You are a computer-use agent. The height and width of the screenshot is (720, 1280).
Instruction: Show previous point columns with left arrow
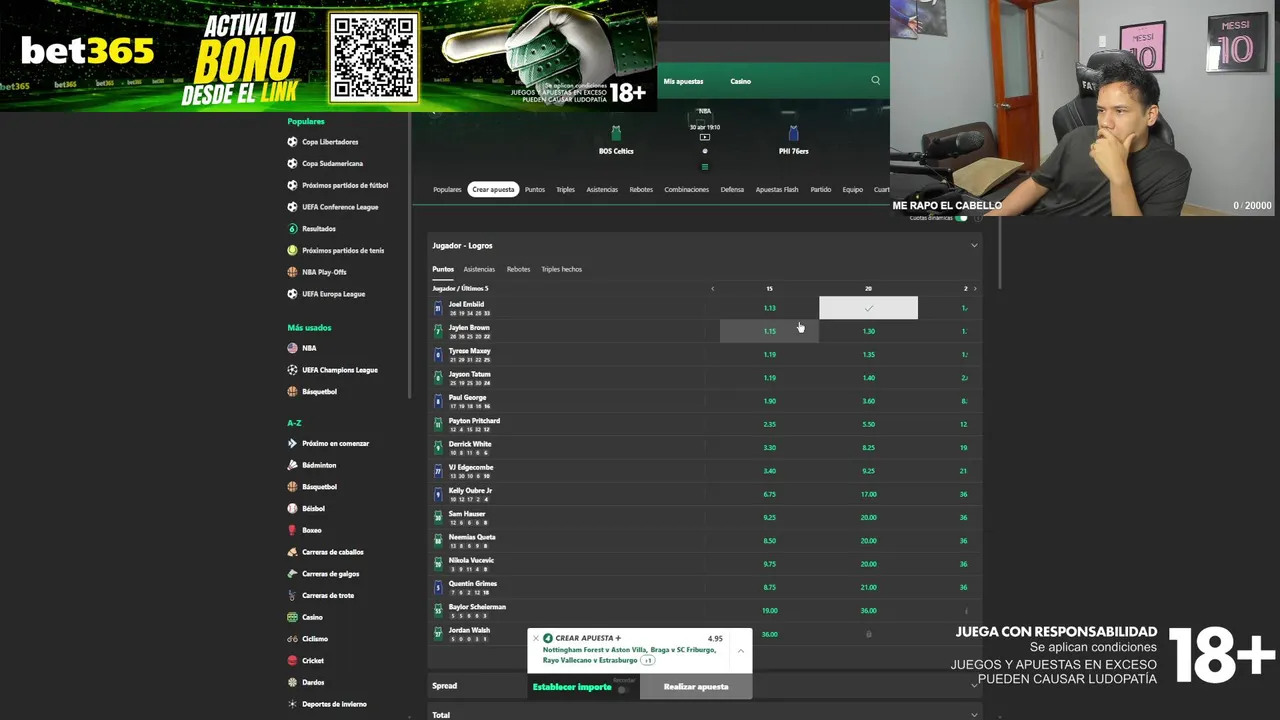pyautogui.click(x=713, y=289)
